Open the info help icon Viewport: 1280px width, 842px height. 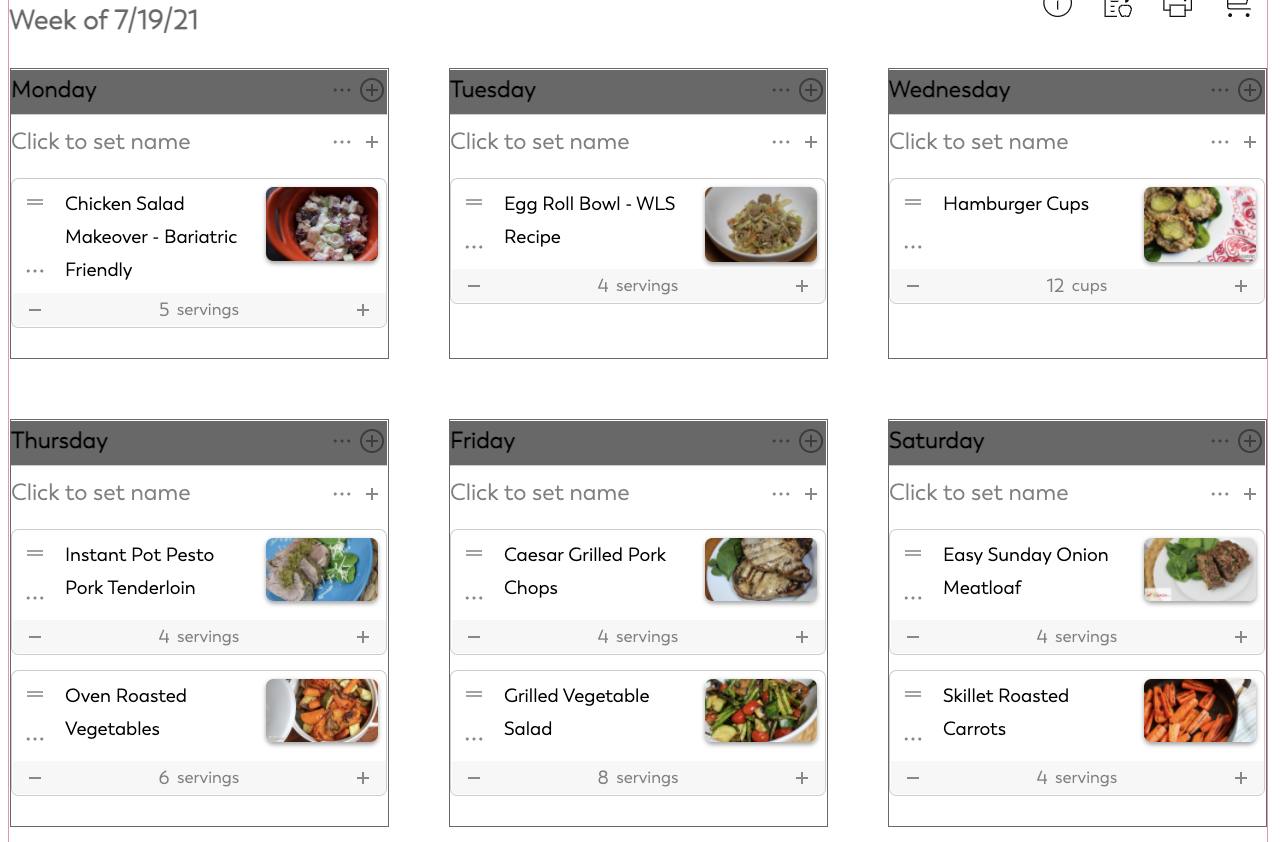pyautogui.click(x=1057, y=8)
